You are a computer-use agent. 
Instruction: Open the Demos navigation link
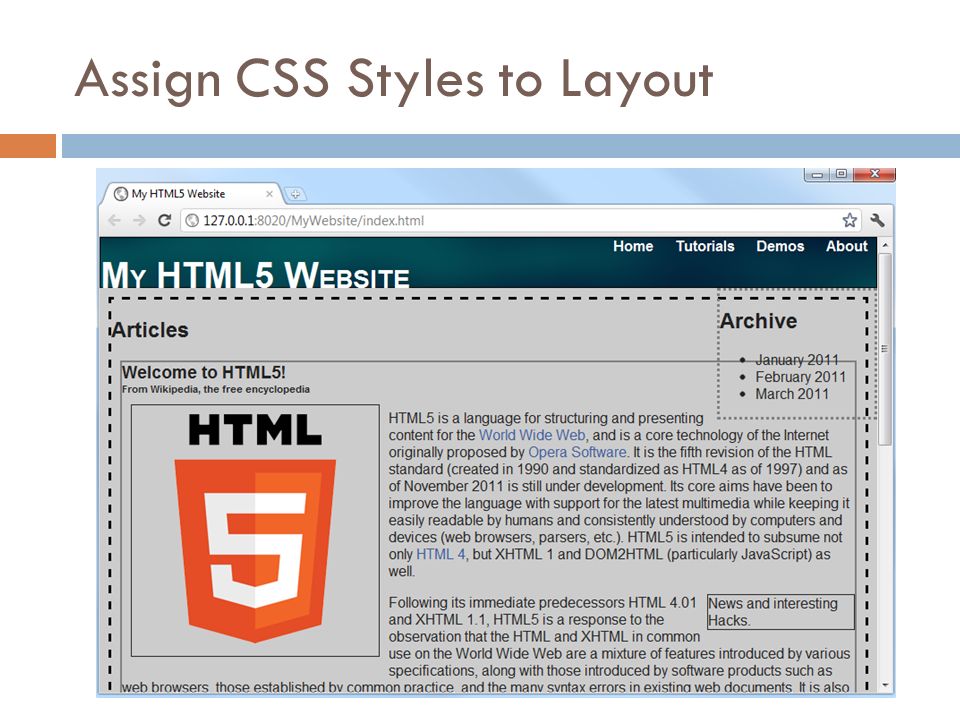(780, 246)
